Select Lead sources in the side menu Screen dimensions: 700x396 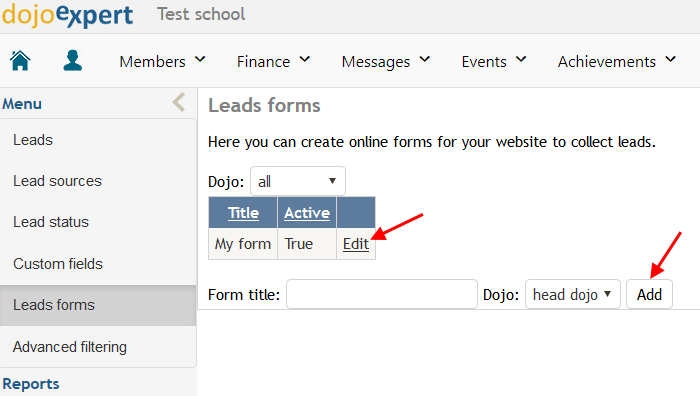(x=98, y=181)
